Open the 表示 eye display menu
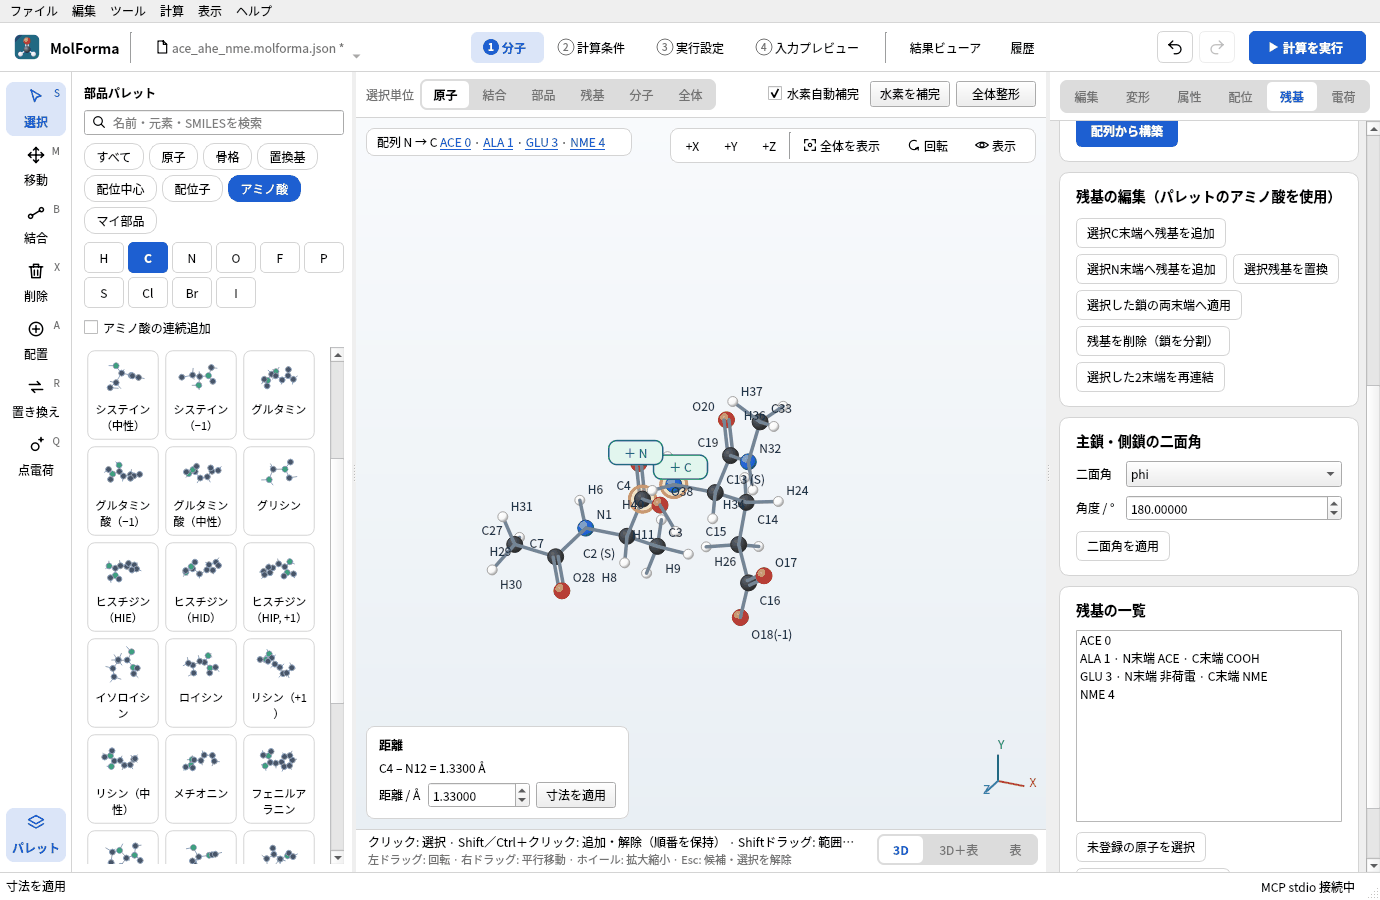1380x900 pixels. coord(996,146)
